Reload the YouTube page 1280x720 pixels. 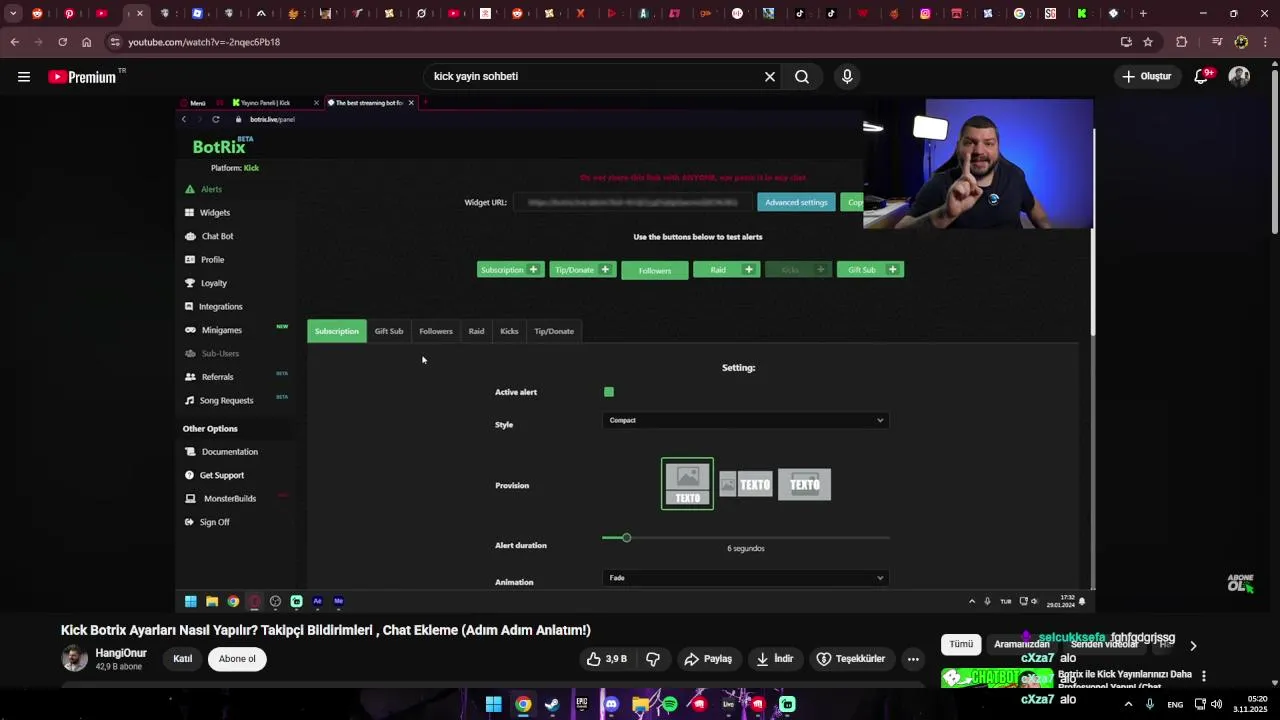click(x=62, y=42)
